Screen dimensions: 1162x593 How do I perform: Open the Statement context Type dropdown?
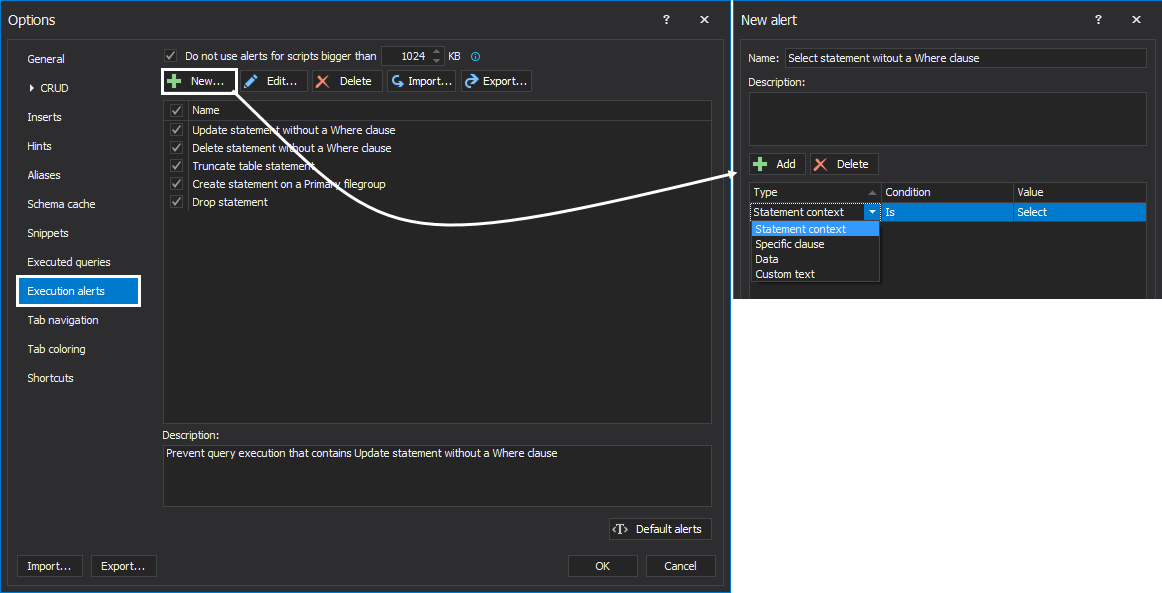(x=872, y=212)
